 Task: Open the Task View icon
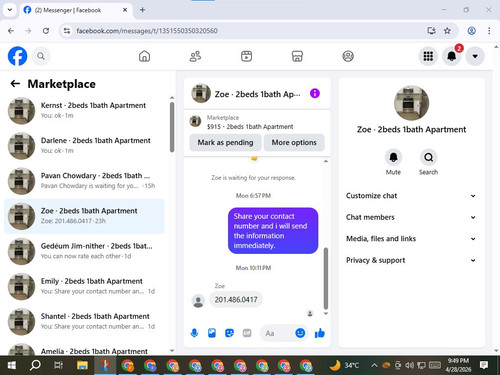click(58, 365)
